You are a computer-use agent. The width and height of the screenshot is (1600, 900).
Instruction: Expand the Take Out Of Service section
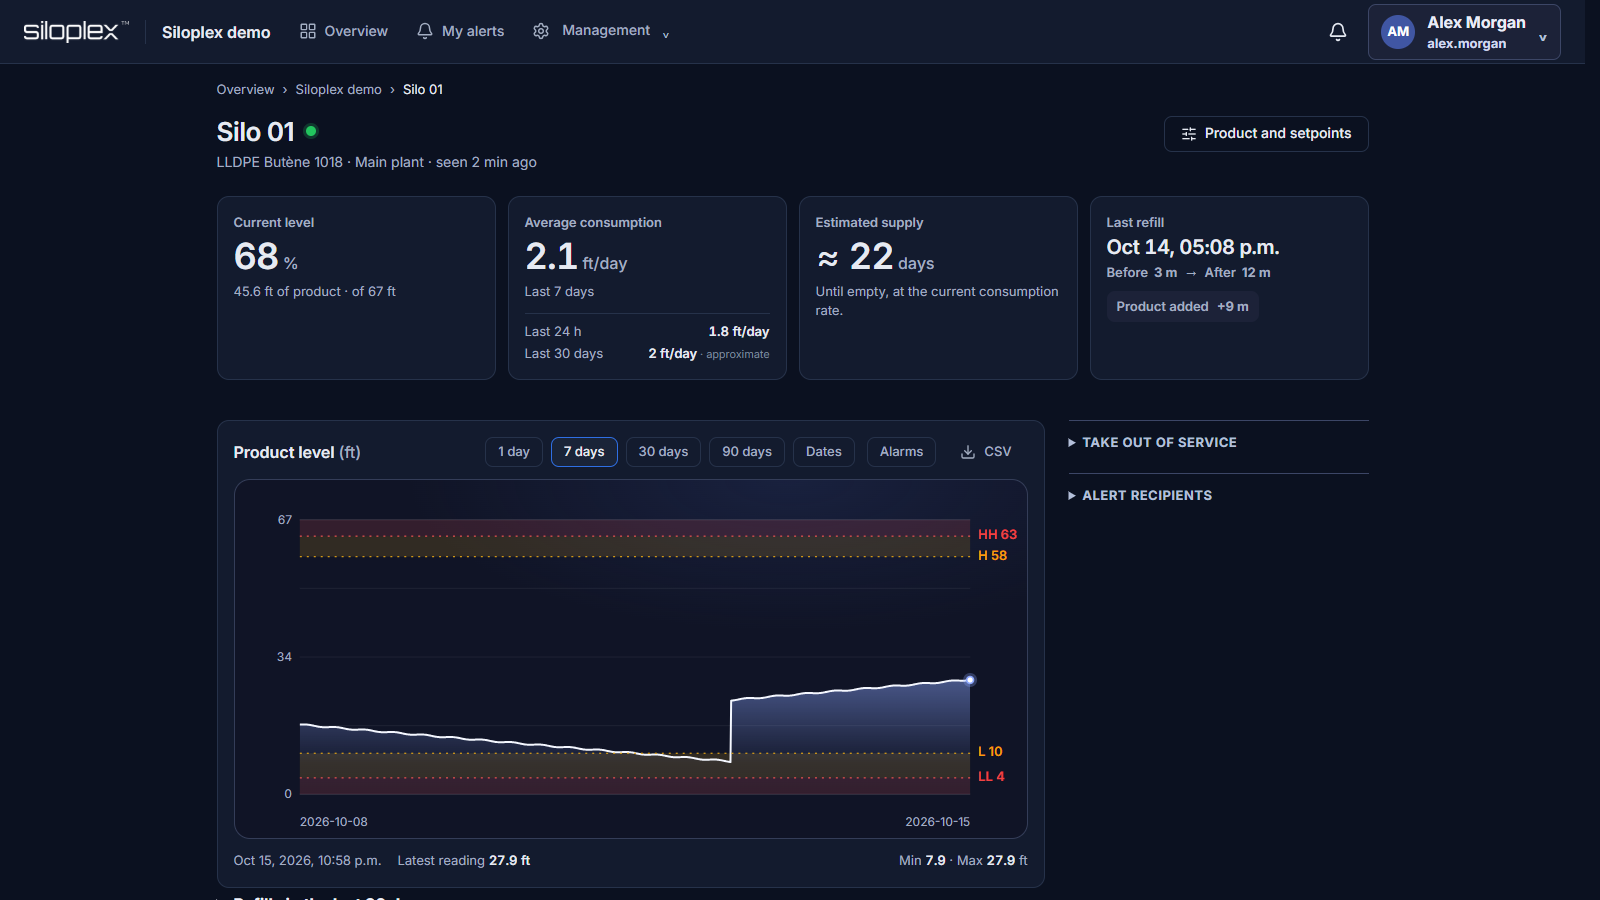point(1153,442)
